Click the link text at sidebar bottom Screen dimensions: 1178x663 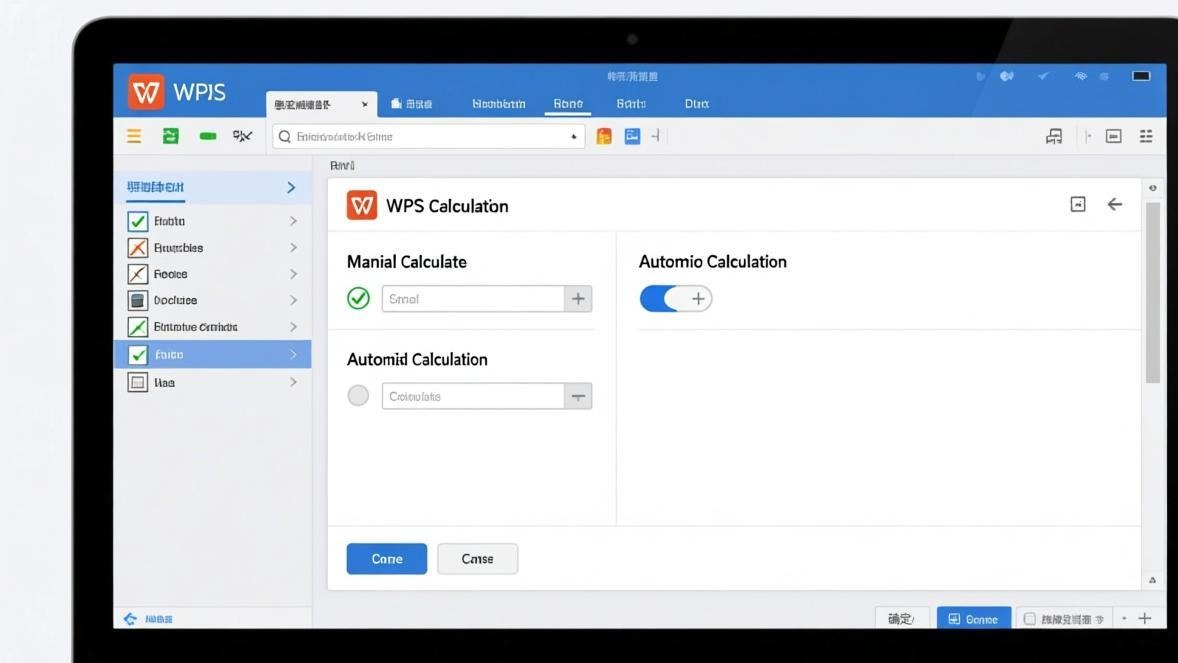[159, 619]
